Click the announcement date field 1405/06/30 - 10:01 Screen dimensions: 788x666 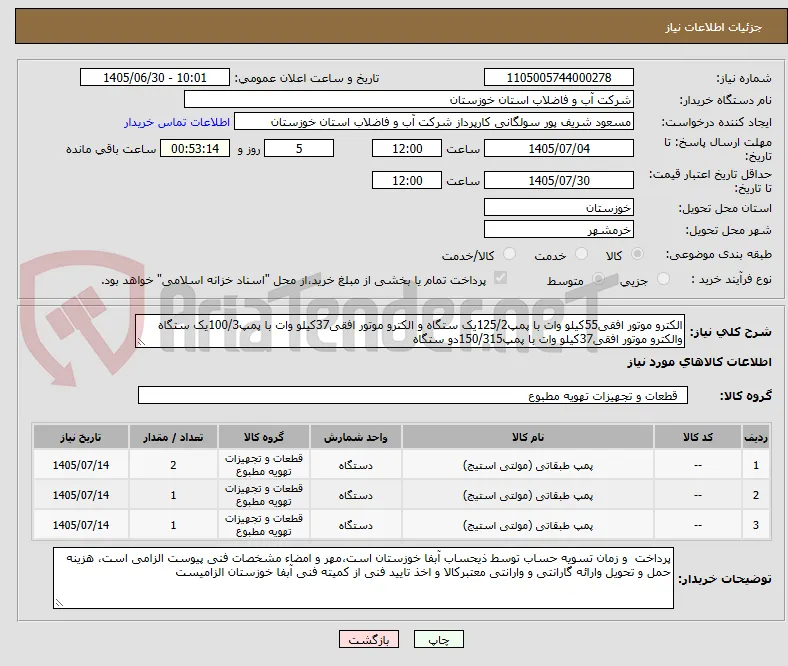[x=155, y=77]
